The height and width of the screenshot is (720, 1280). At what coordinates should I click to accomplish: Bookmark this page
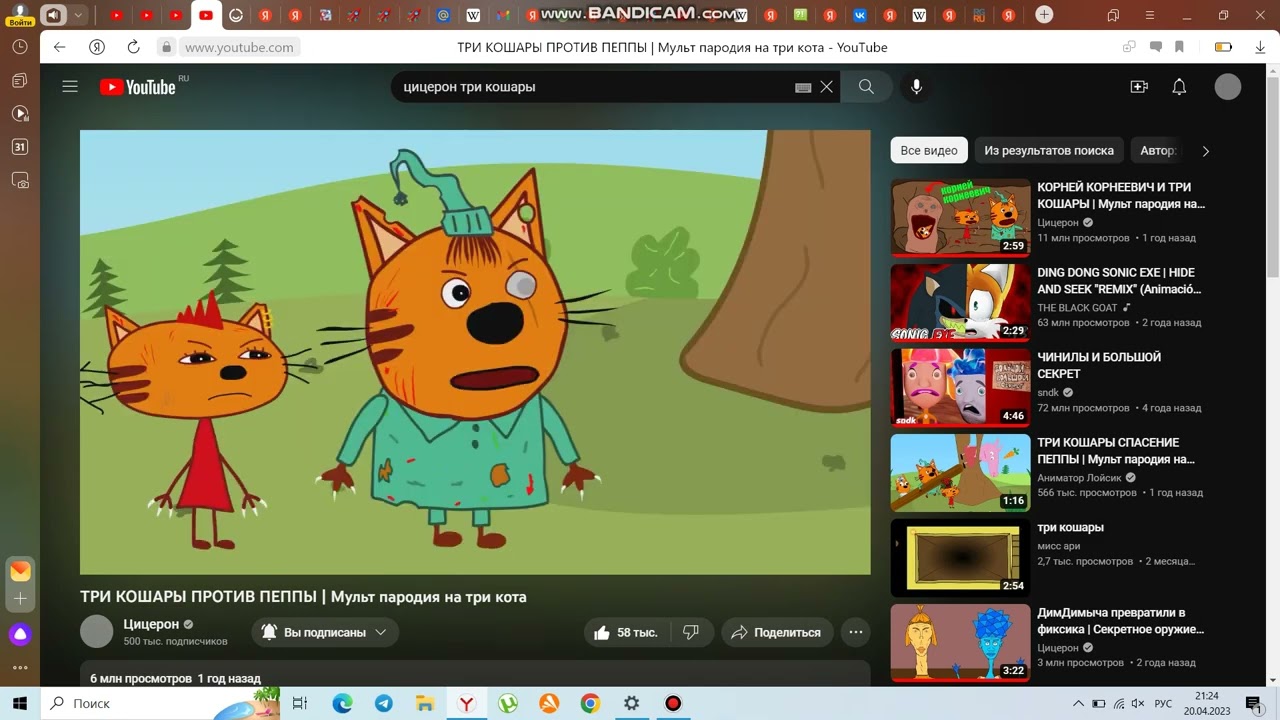(1180, 47)
